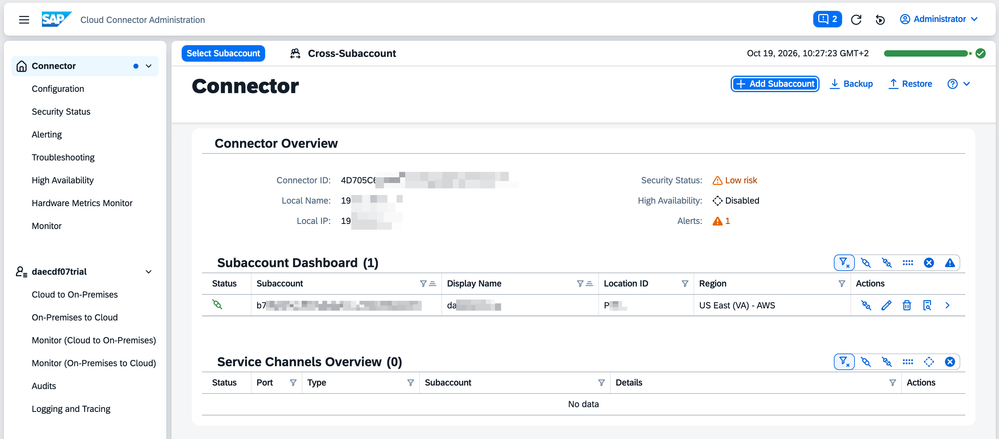999x439 pixels.
Task: Open the Administrator user menu
Action: tap(938, 19)
